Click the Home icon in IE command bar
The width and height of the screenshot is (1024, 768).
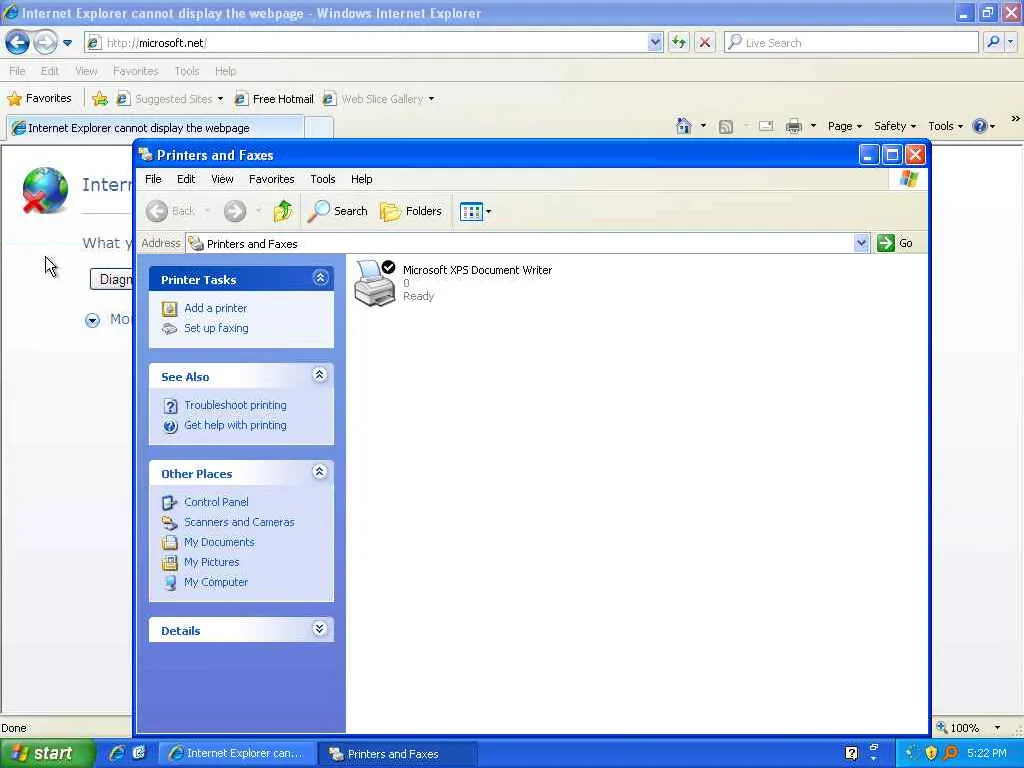click(x=684, y=125)
